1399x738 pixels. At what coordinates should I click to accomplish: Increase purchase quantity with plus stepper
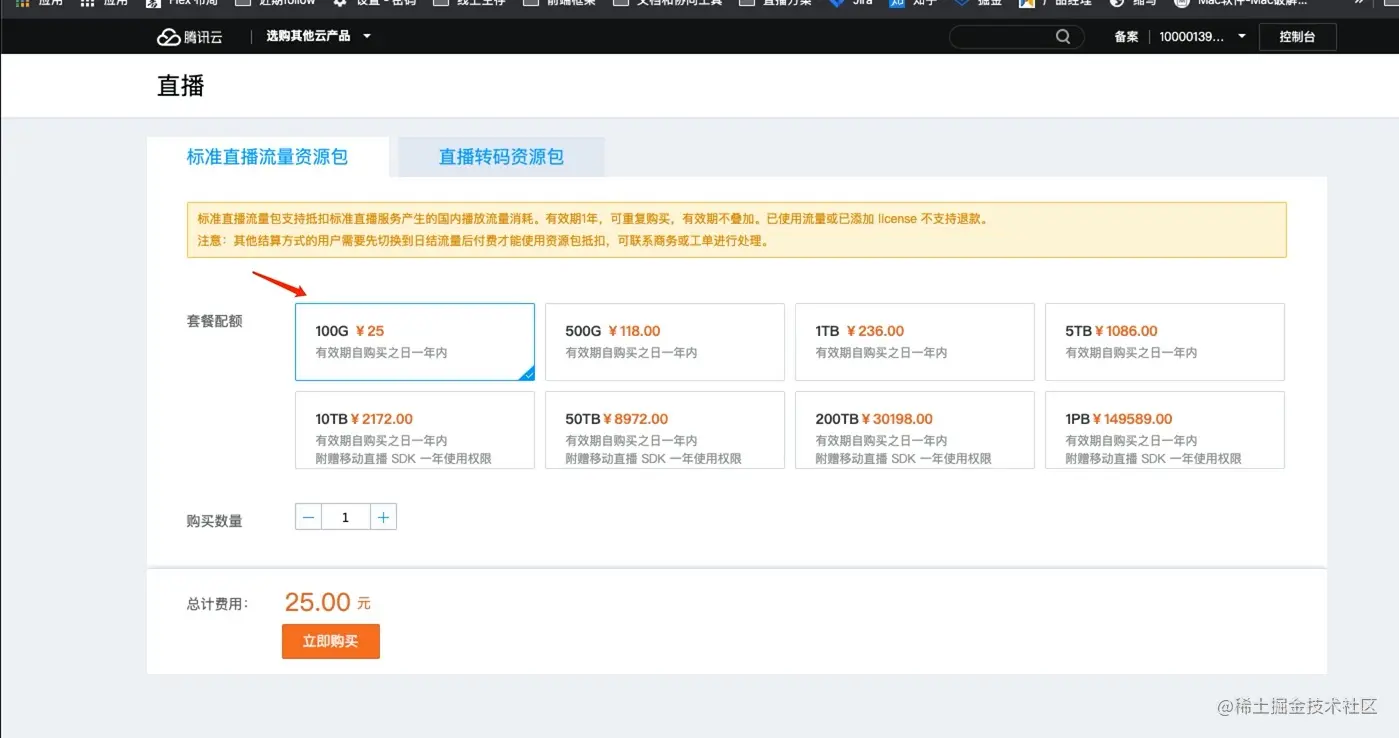(383, 516)
